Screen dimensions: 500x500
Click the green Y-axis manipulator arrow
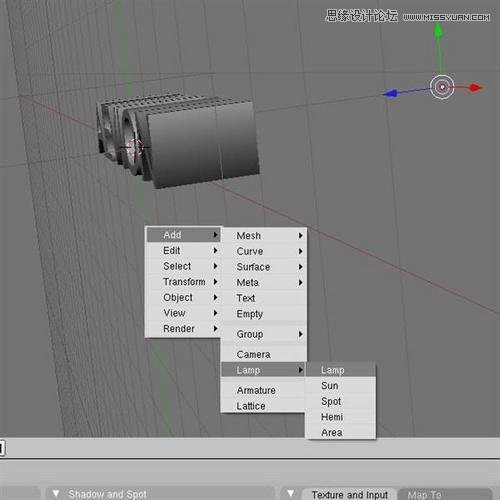click(439, 32)
